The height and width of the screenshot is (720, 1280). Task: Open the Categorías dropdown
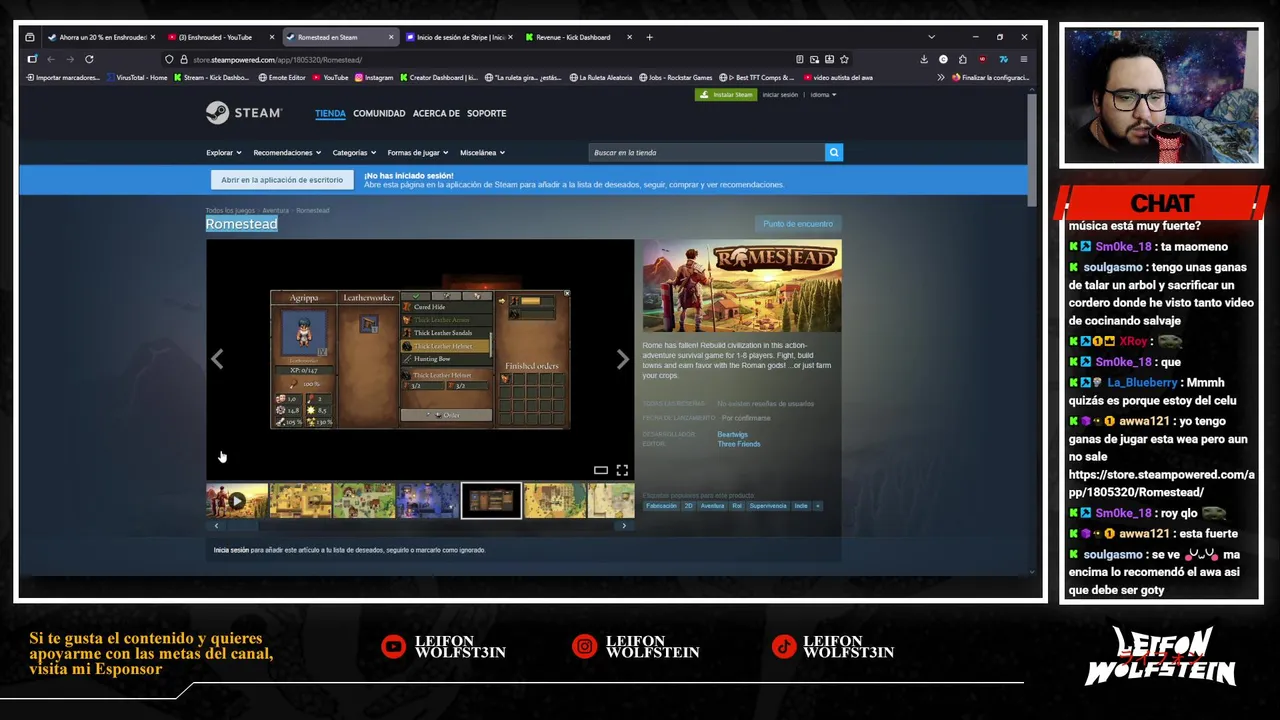pyautogui.click(x=354, y=152)
